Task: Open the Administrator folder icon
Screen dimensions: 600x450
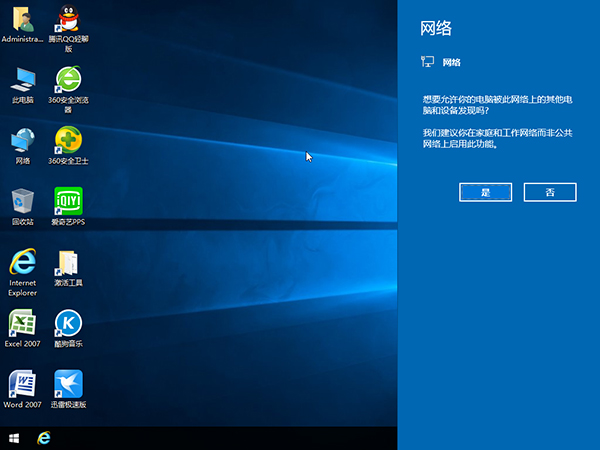Action: 22,19
